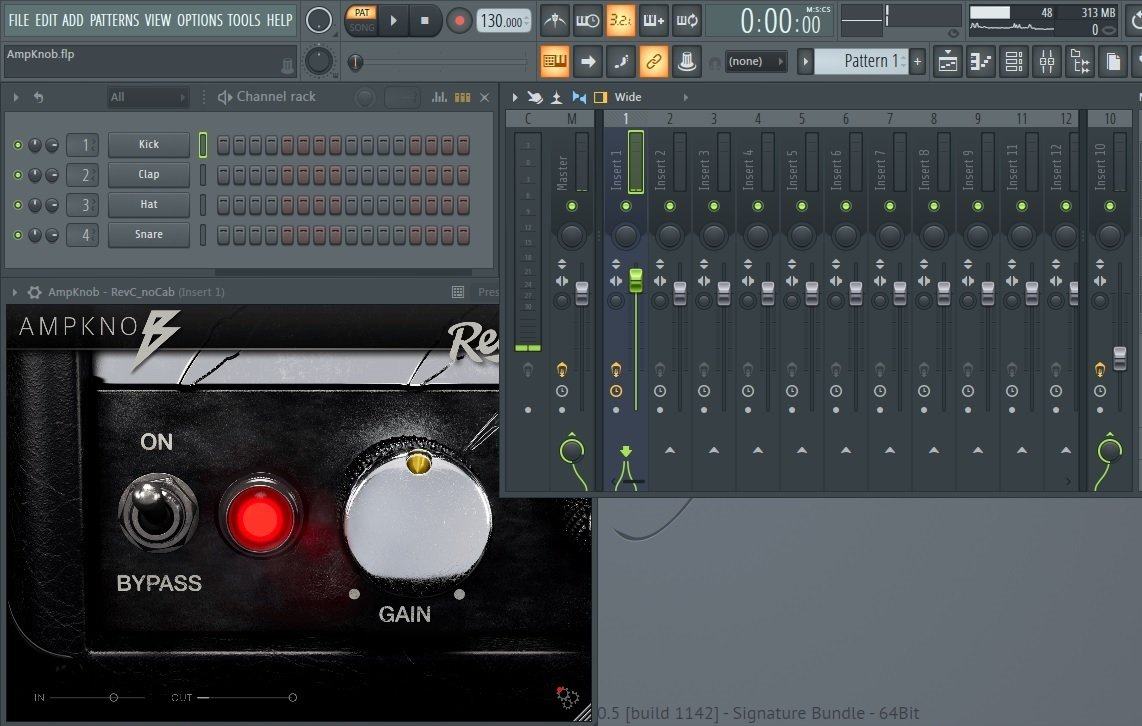Image resolution: width=1142 pixels, height=726 pixels.
Task: Click the Snare channel button
Action: pos(149,234)
